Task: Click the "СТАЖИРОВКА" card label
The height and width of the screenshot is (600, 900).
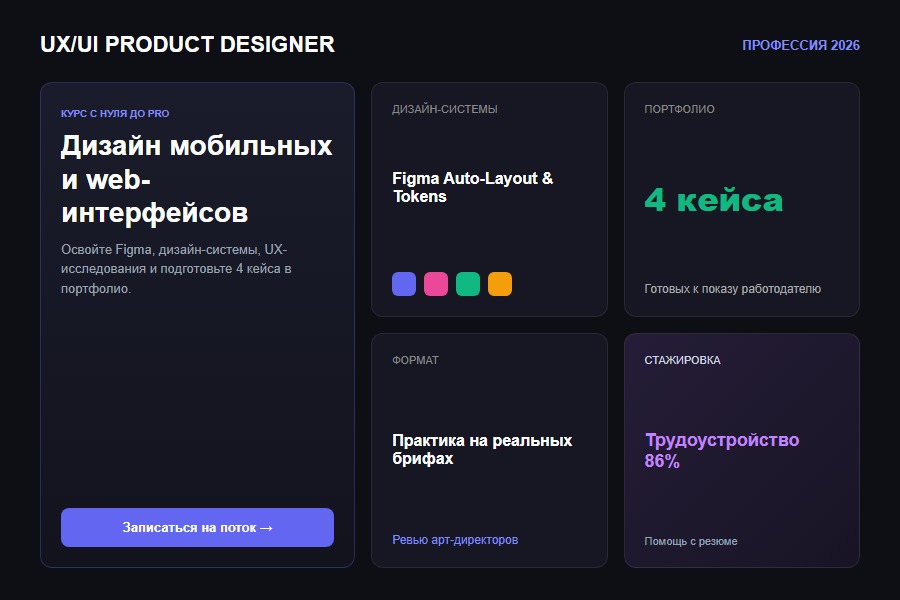Action: point(682,360)
